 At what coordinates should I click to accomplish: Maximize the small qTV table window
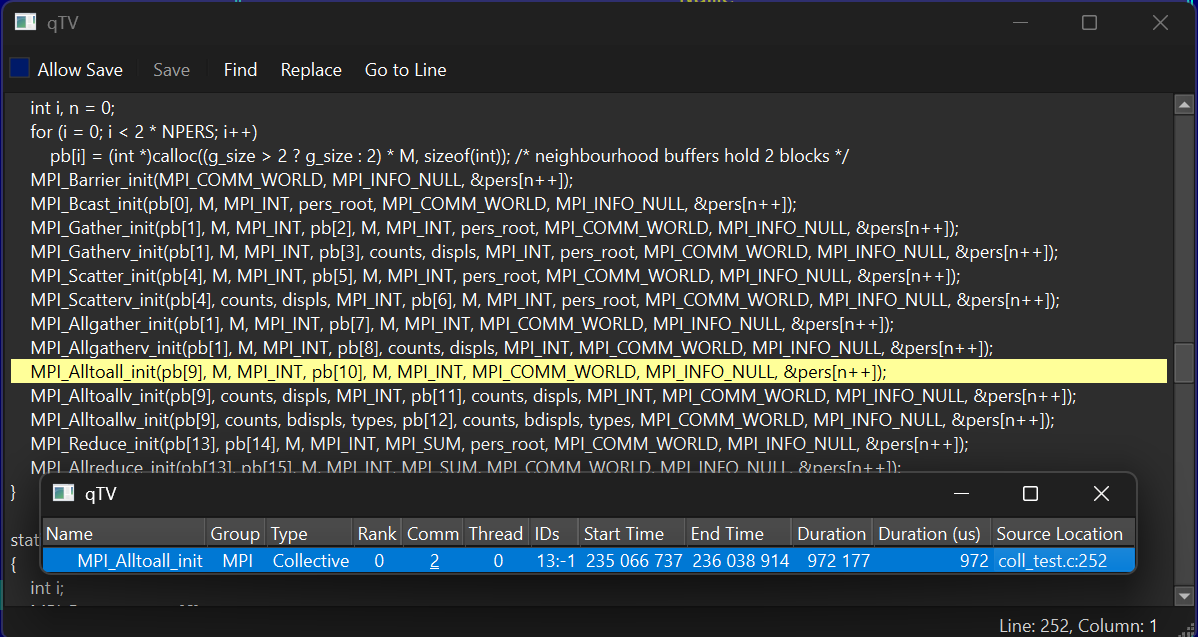tap(1030, 494)
